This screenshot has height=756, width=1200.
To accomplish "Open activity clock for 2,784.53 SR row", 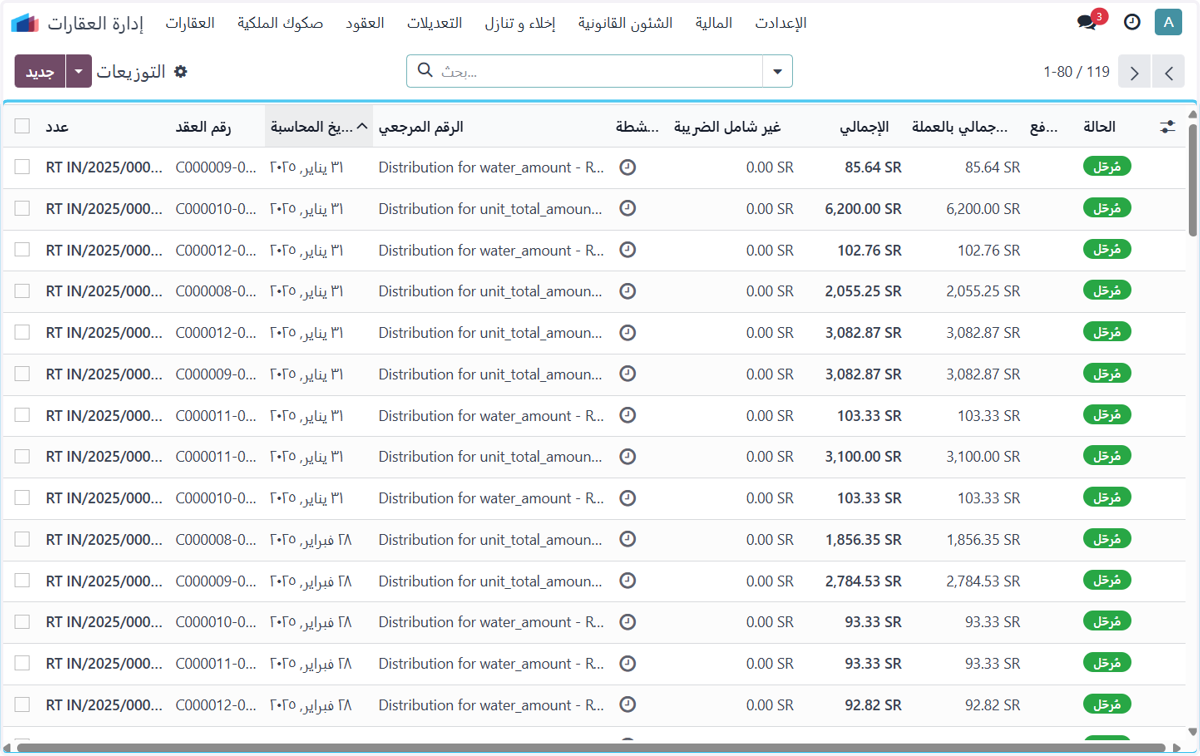I will (628, 581).
